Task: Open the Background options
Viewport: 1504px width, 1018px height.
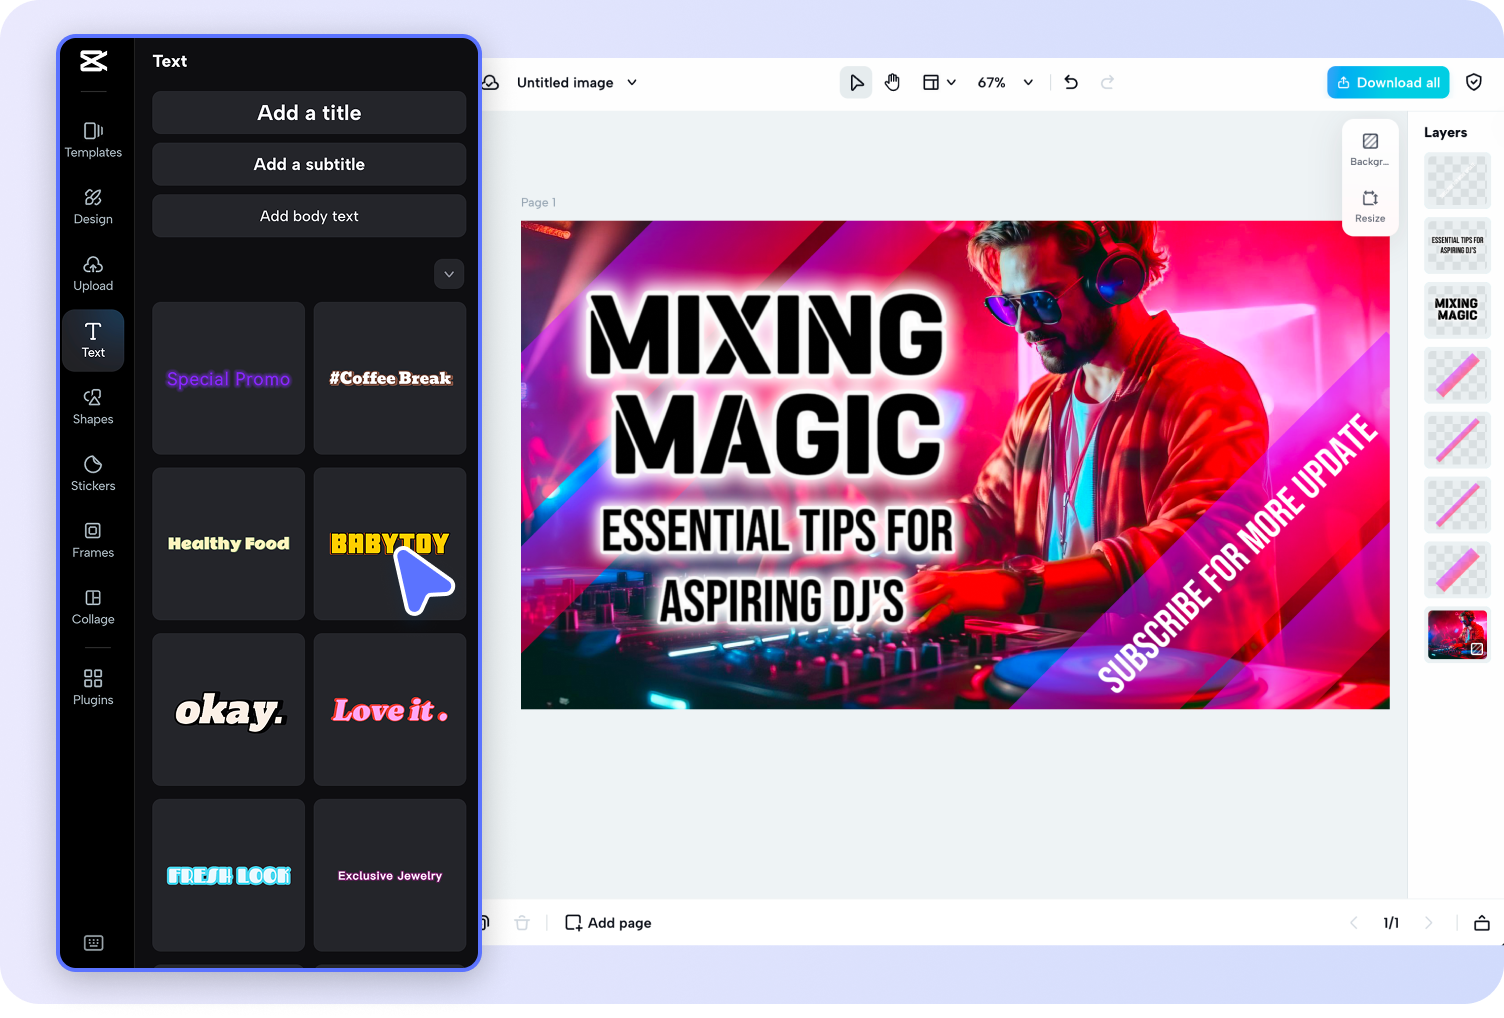Action: pos(1370,149)
